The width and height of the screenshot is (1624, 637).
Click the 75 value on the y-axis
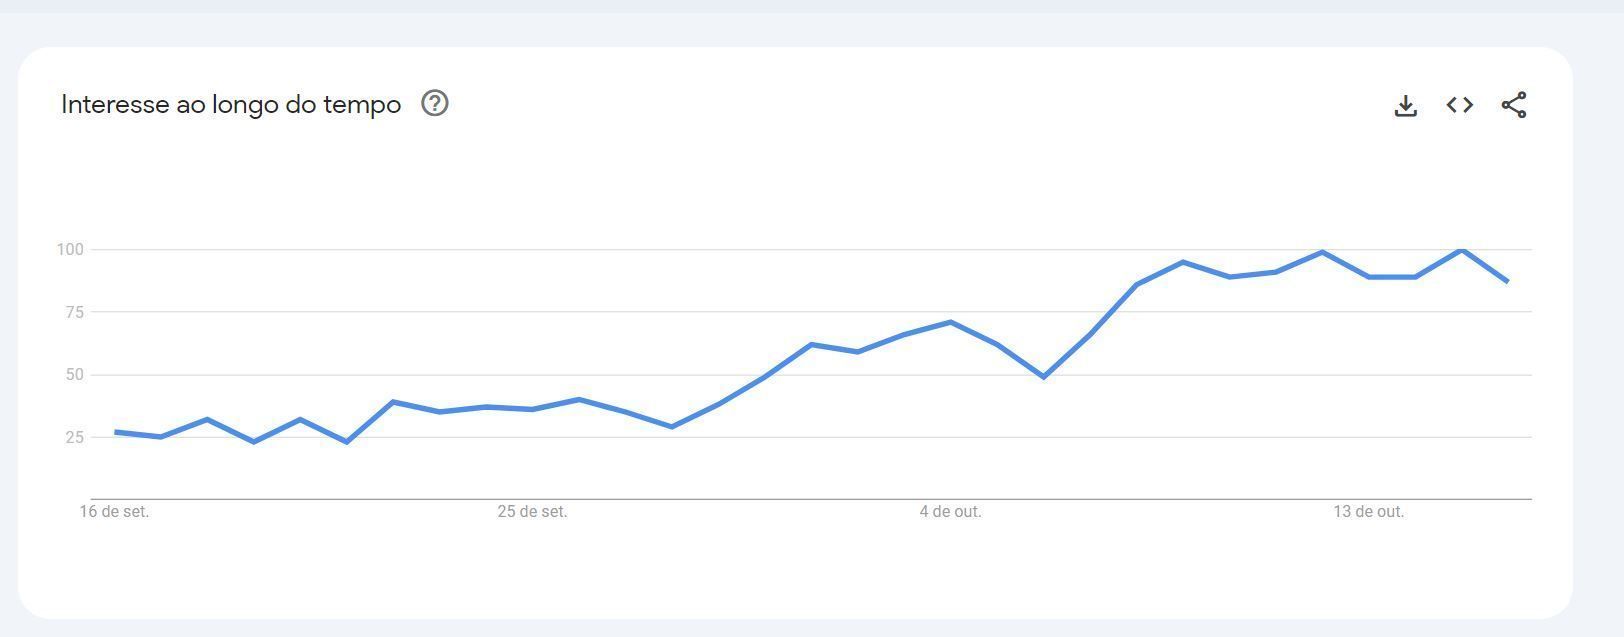75,312
